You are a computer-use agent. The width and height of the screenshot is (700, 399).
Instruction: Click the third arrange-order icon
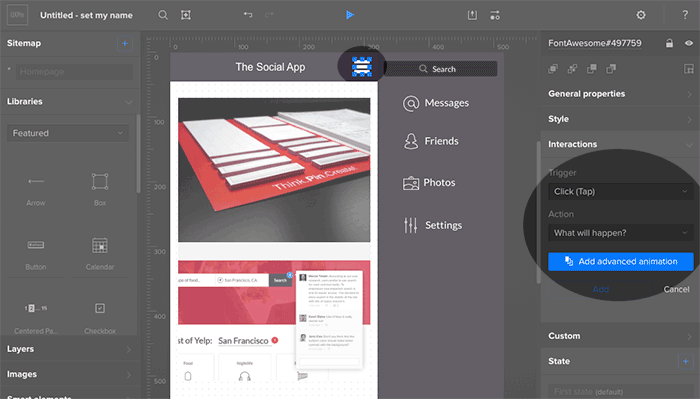click(x=592, y=69)
